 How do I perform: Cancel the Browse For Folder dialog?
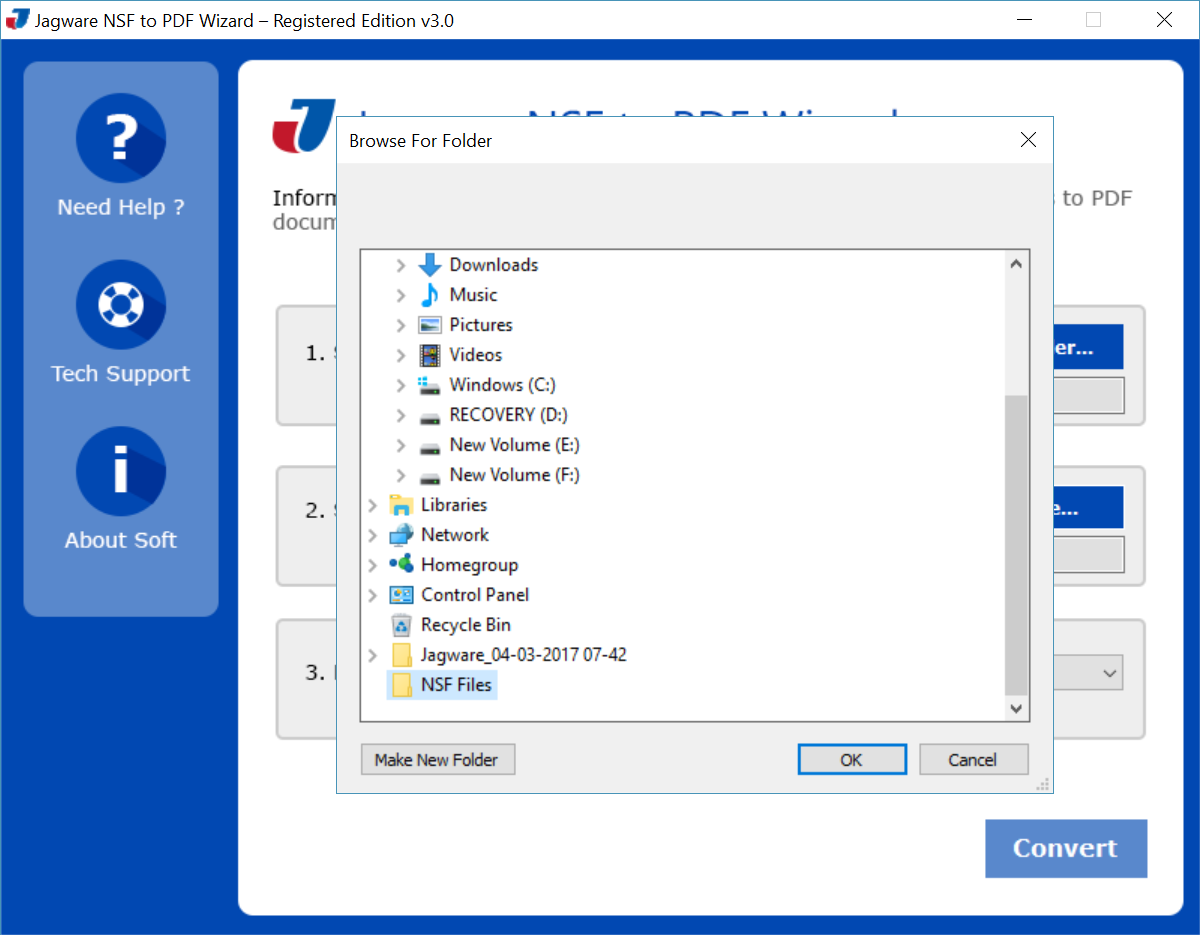973,760
